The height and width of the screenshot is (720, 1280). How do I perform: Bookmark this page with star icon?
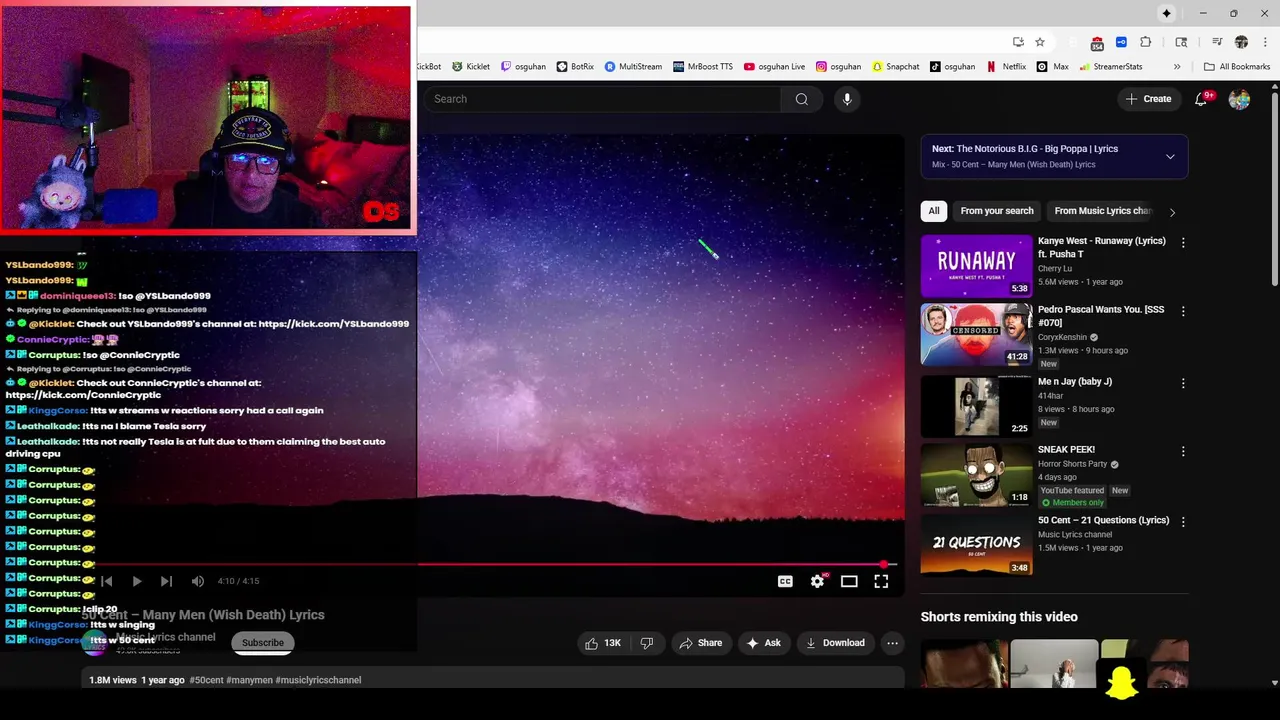(1040, 42)
